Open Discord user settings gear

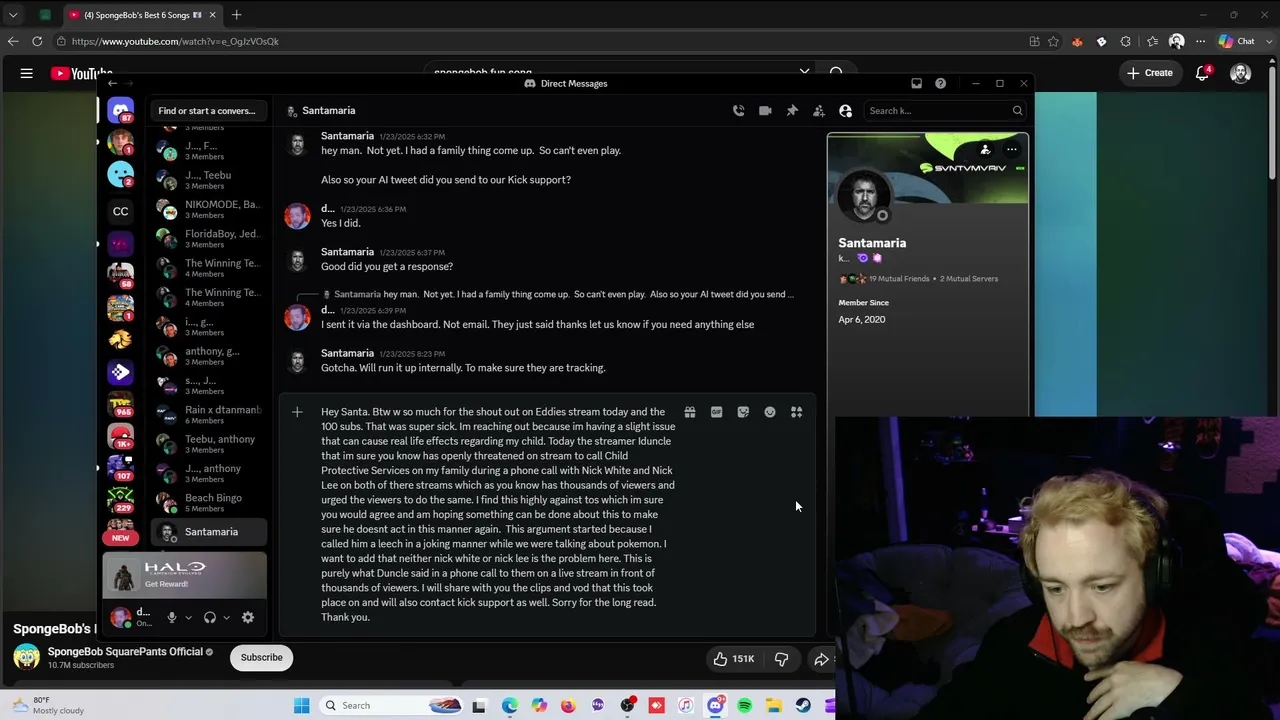(248, 618)
